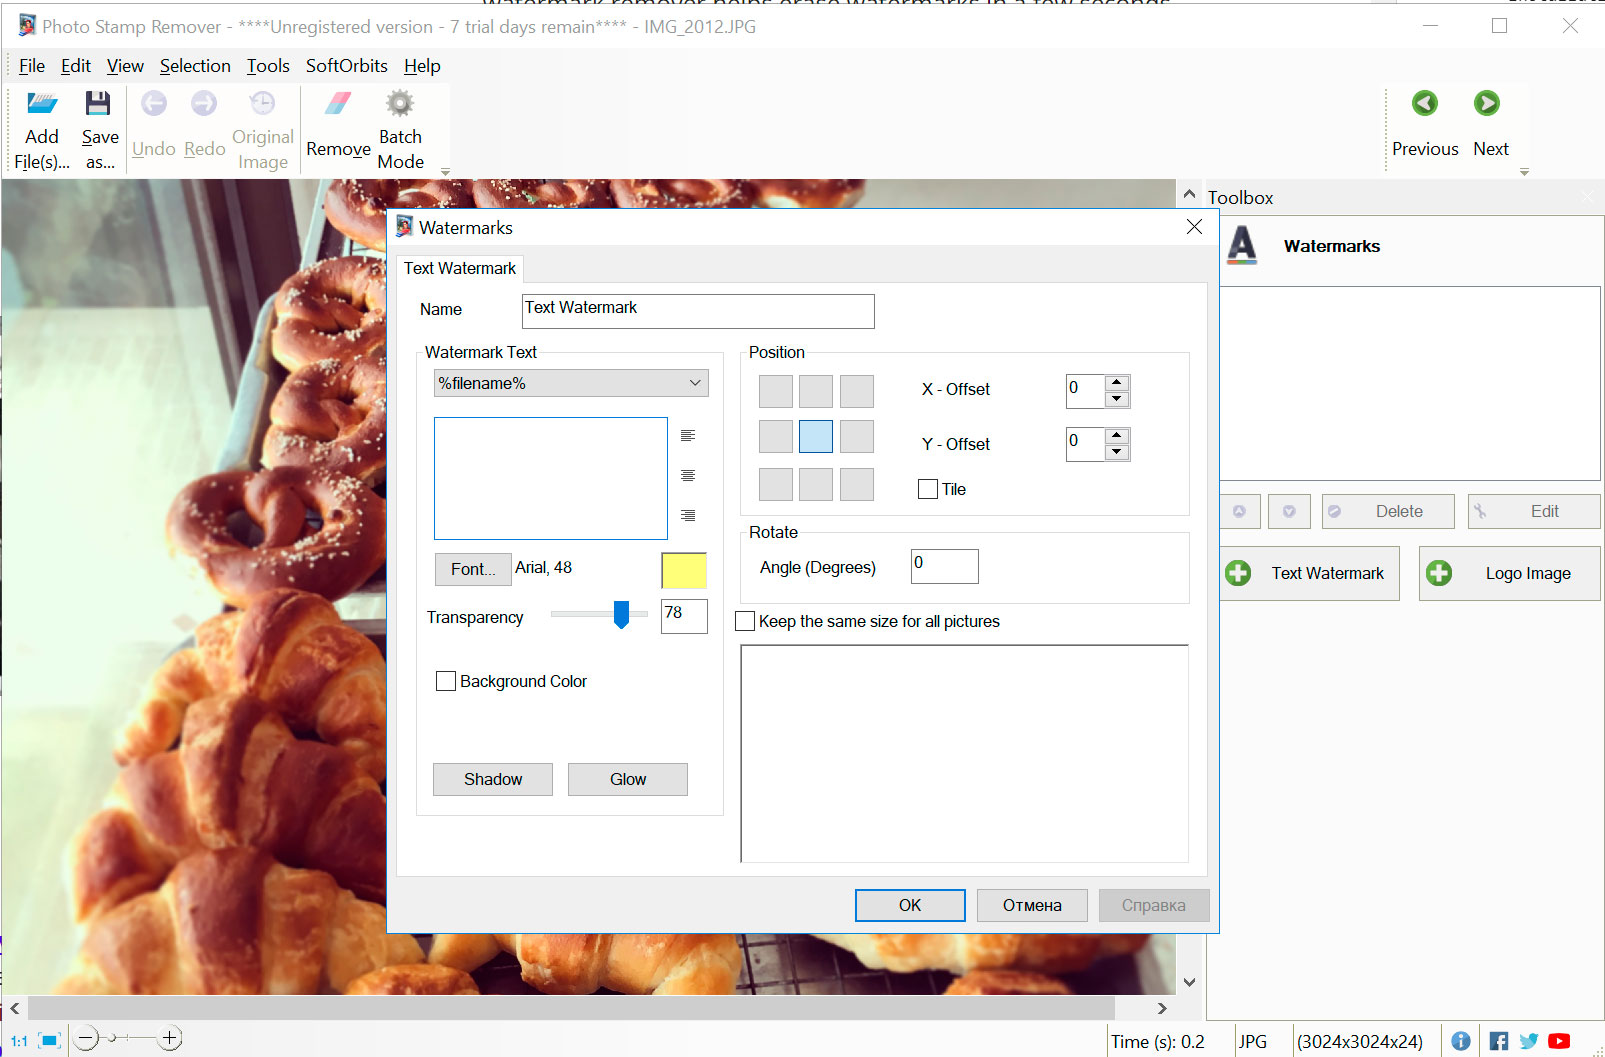Select the Text Watermark tab
The image size is (1605, 1057).
coord(459,268)
